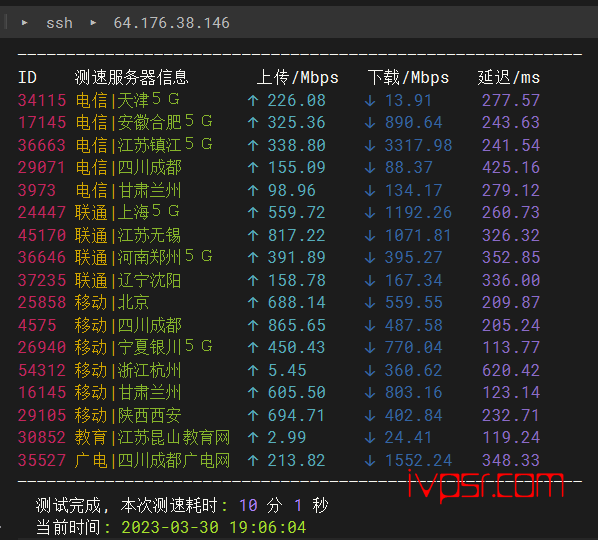Image resolution: width=598 pixels, height=540 pixels.
Task: Click the IP address 64.176.38.146
Action: point(172,23)
